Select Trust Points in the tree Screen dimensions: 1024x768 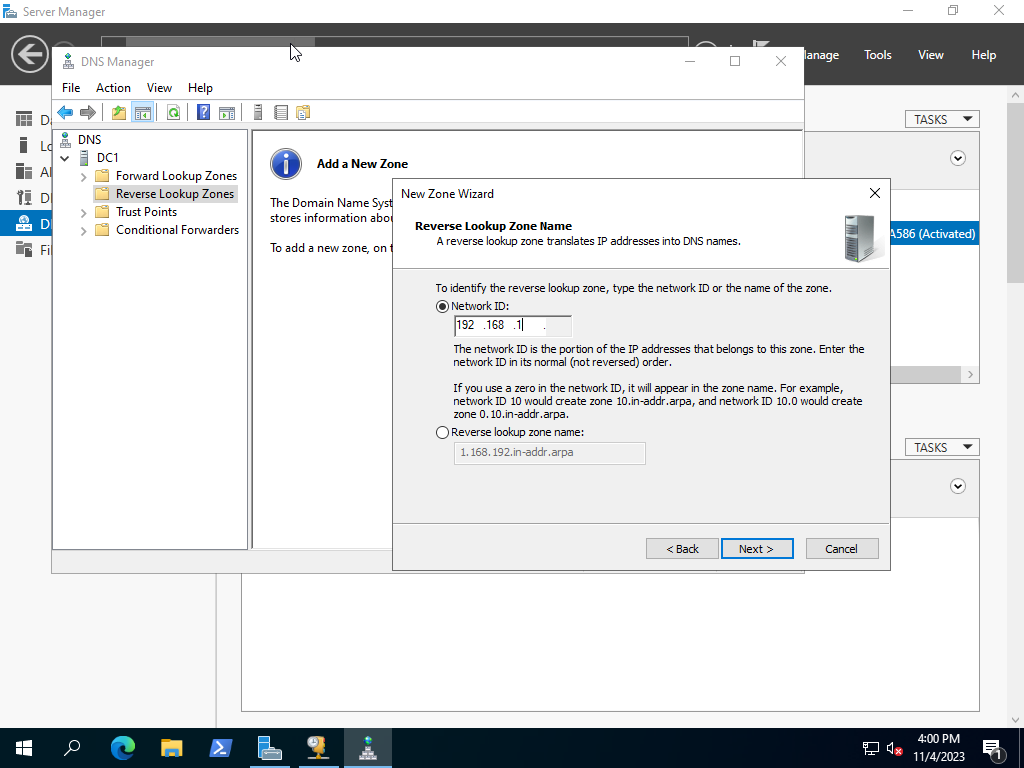click(146, 212)
